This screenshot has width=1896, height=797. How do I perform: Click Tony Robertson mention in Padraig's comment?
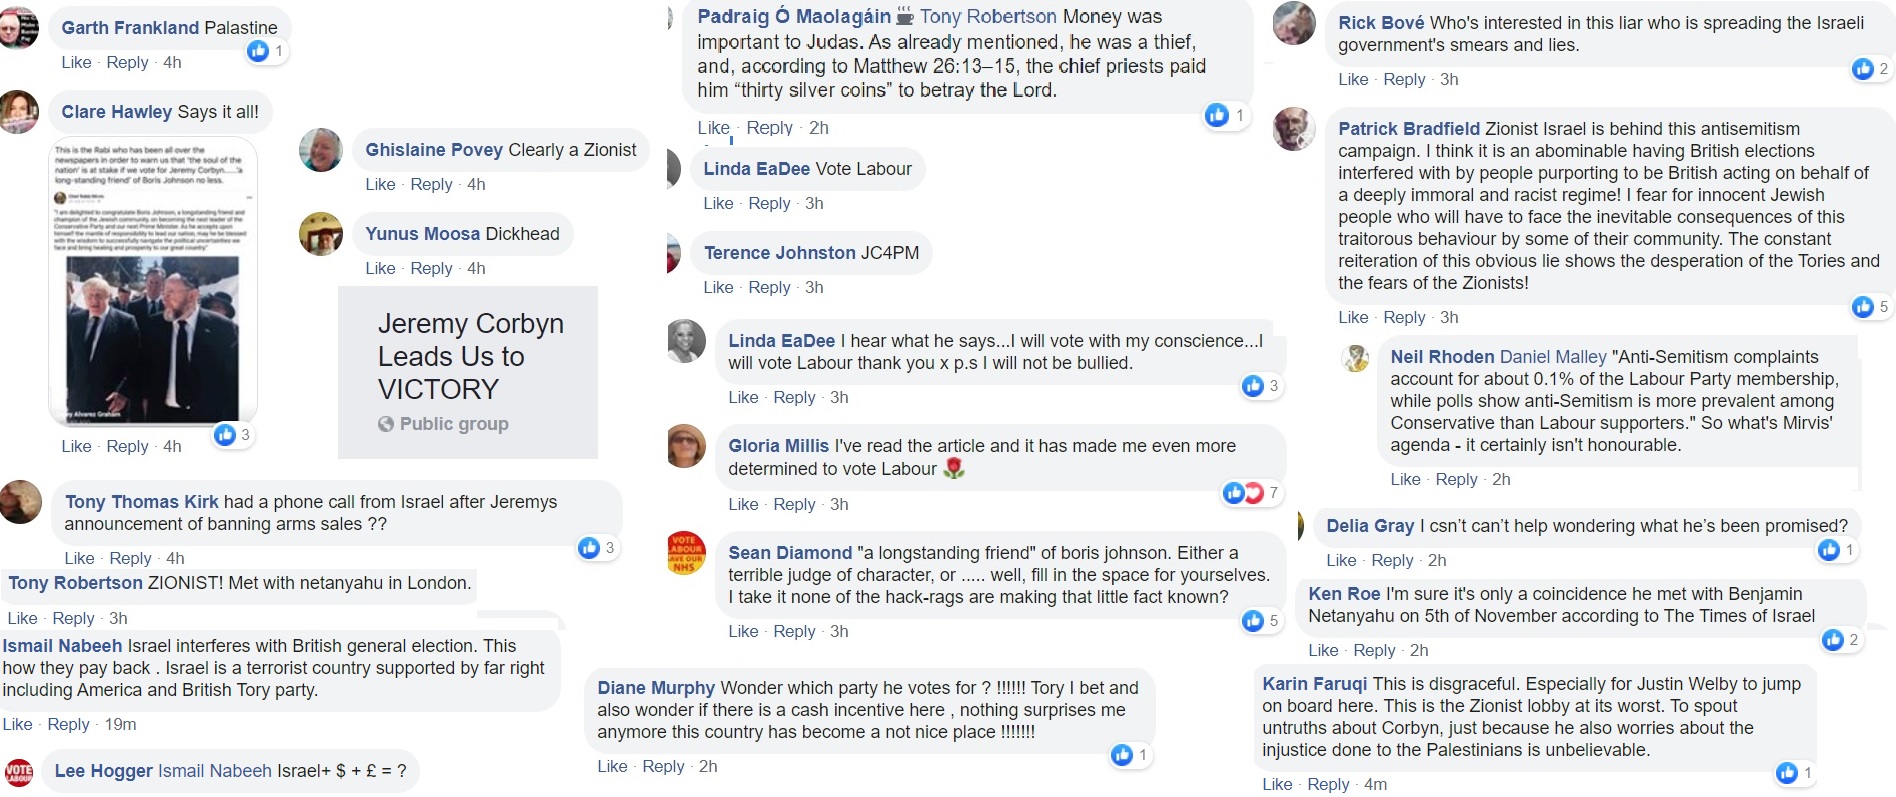pos(988,17)
